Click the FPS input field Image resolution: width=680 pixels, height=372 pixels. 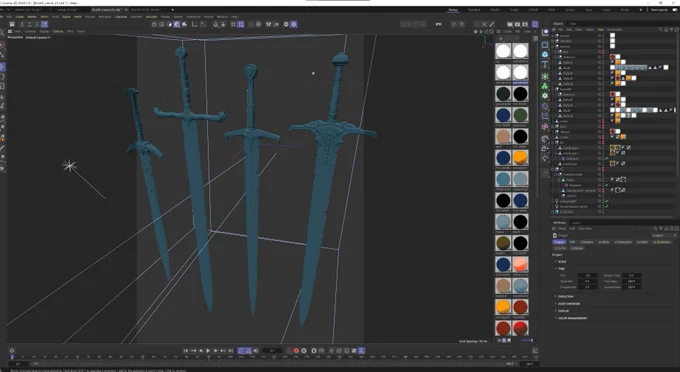588,275
